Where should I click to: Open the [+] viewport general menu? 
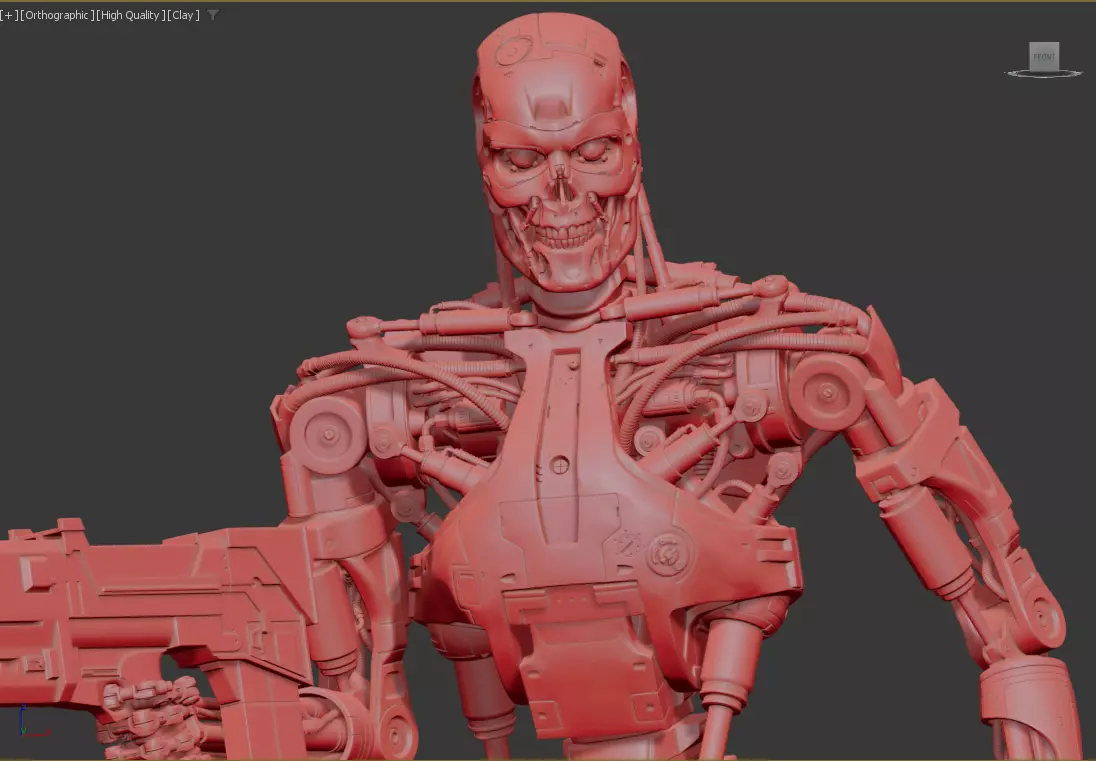8,15
